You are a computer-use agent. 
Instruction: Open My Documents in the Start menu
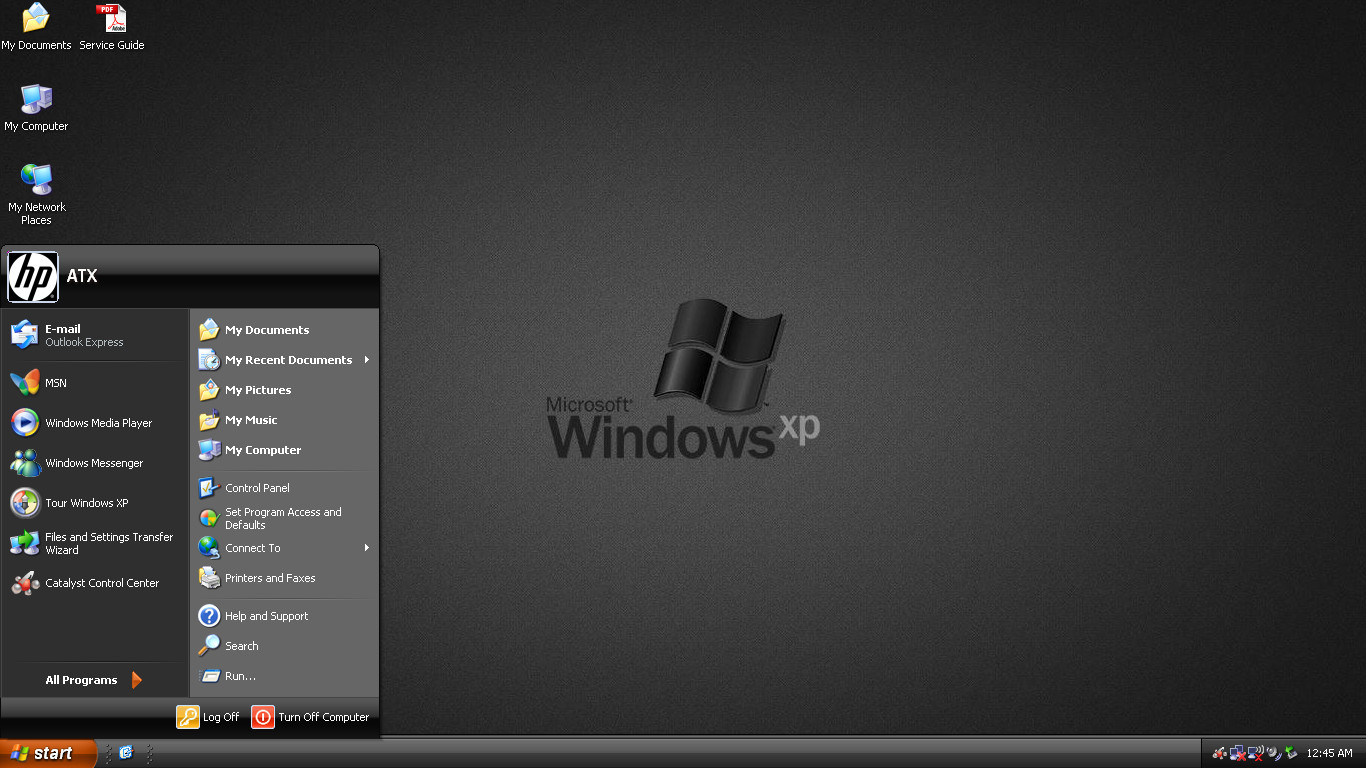(x=284, y=330)
